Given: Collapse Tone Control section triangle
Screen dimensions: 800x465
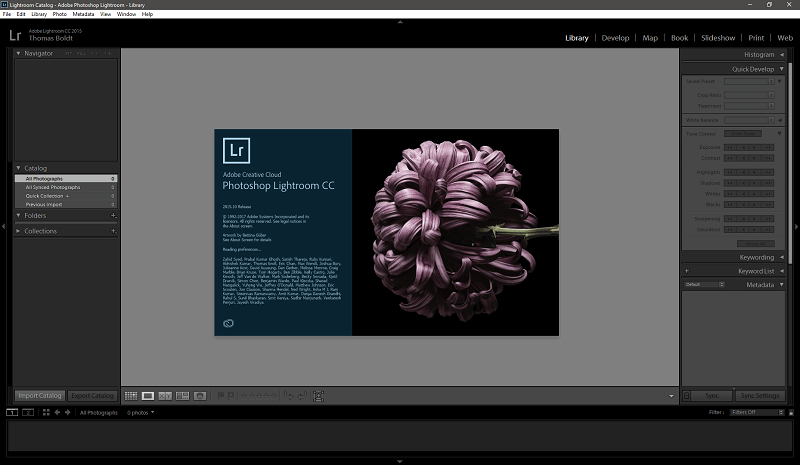Looking at the screenshot, I should 780,134.
